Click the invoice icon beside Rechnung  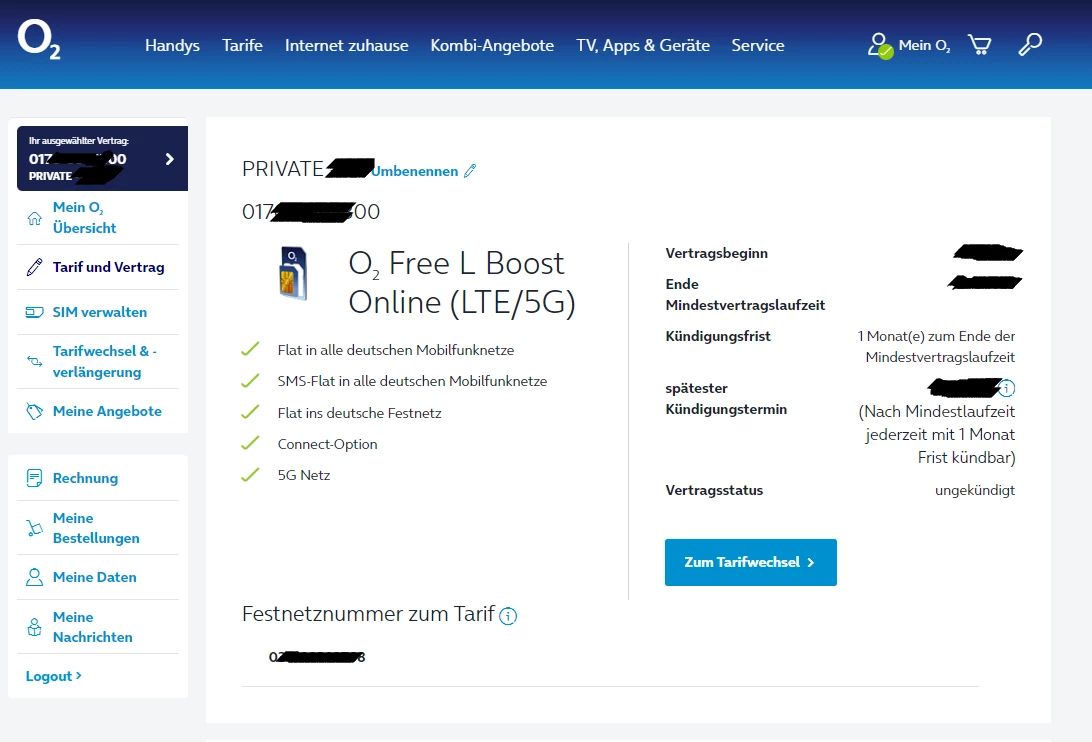click(34, 478)
